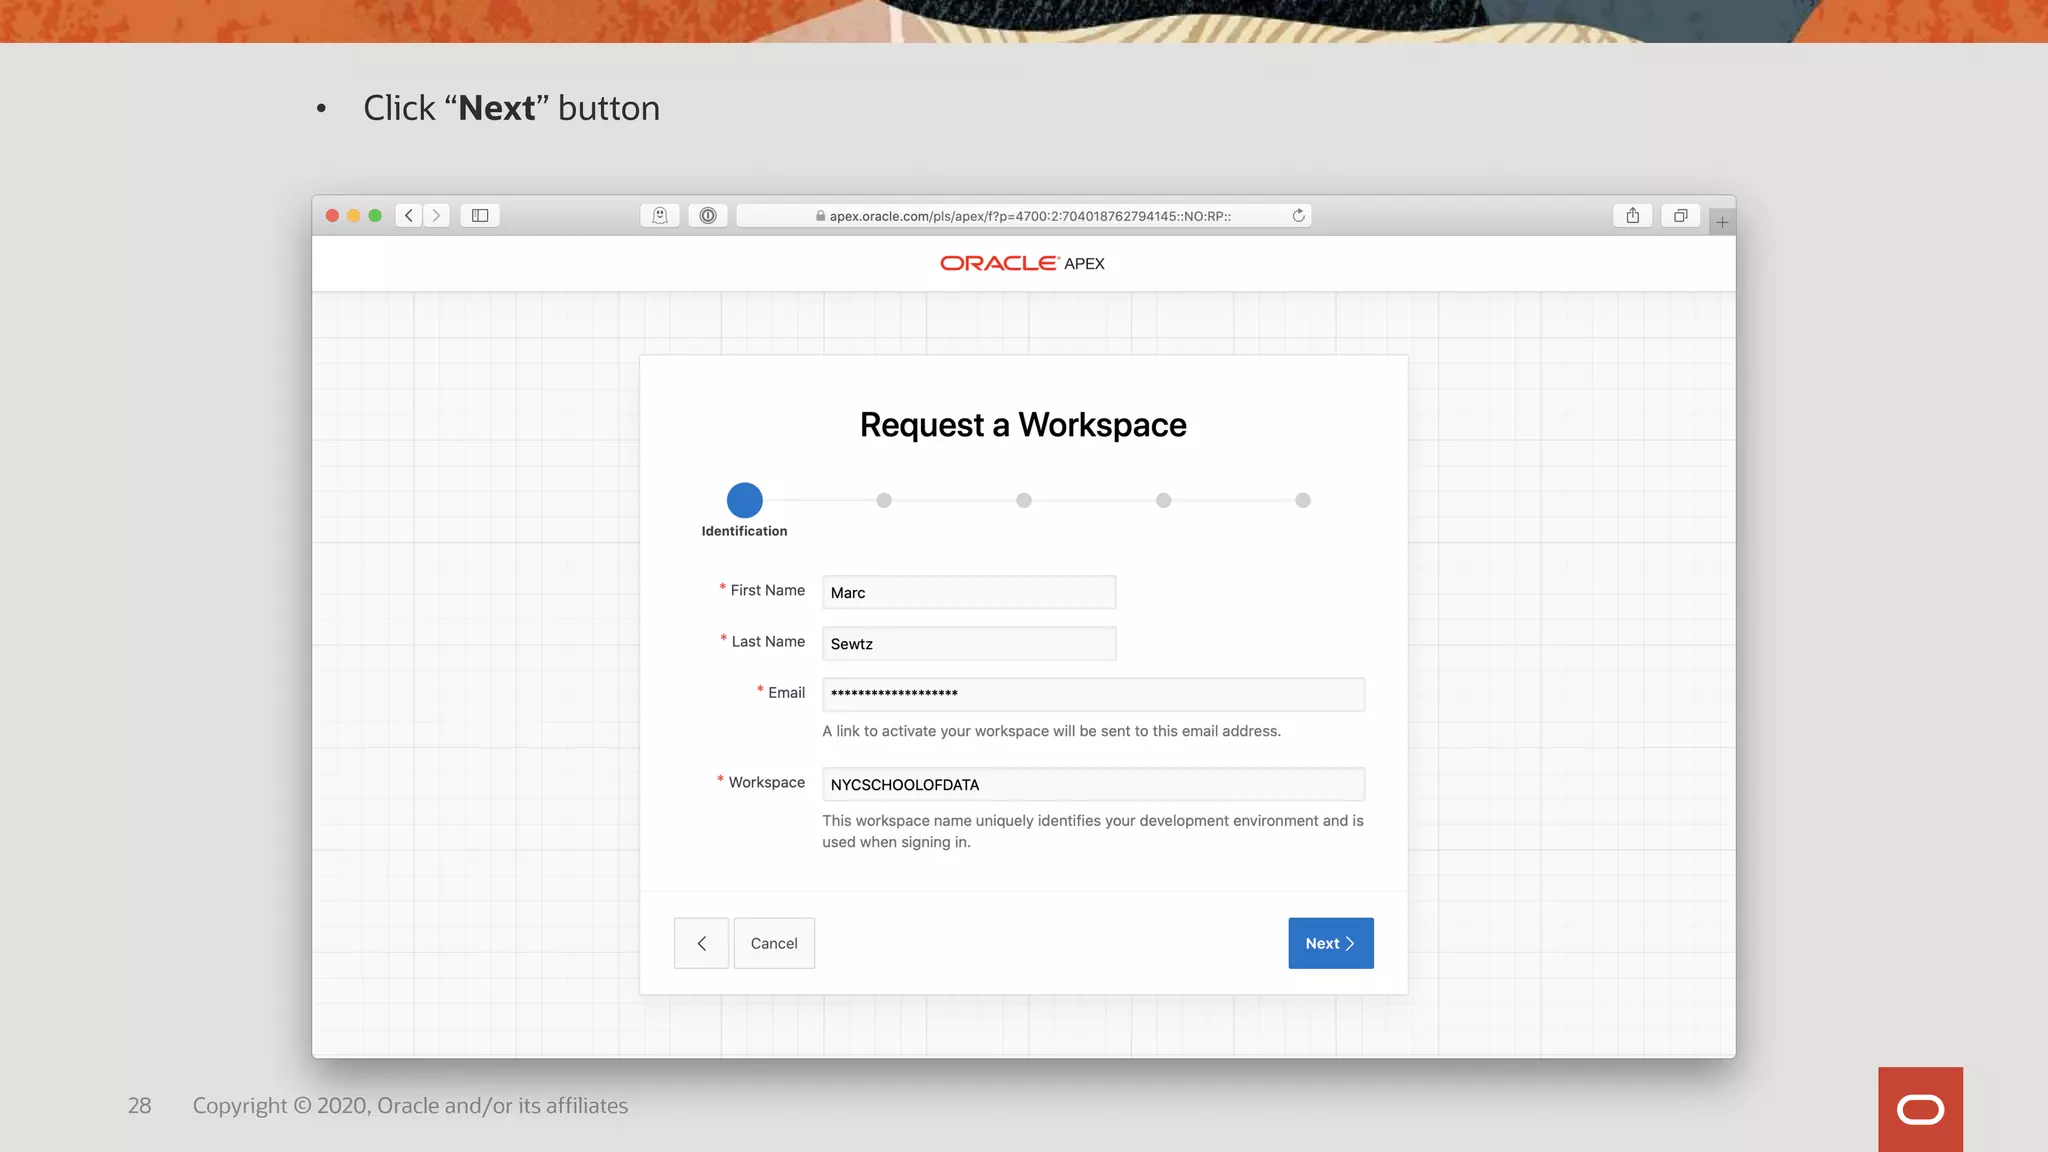The image size is (2048, 1152).
Task: Click the lock icon in address bar
Action: click(820, 216)
